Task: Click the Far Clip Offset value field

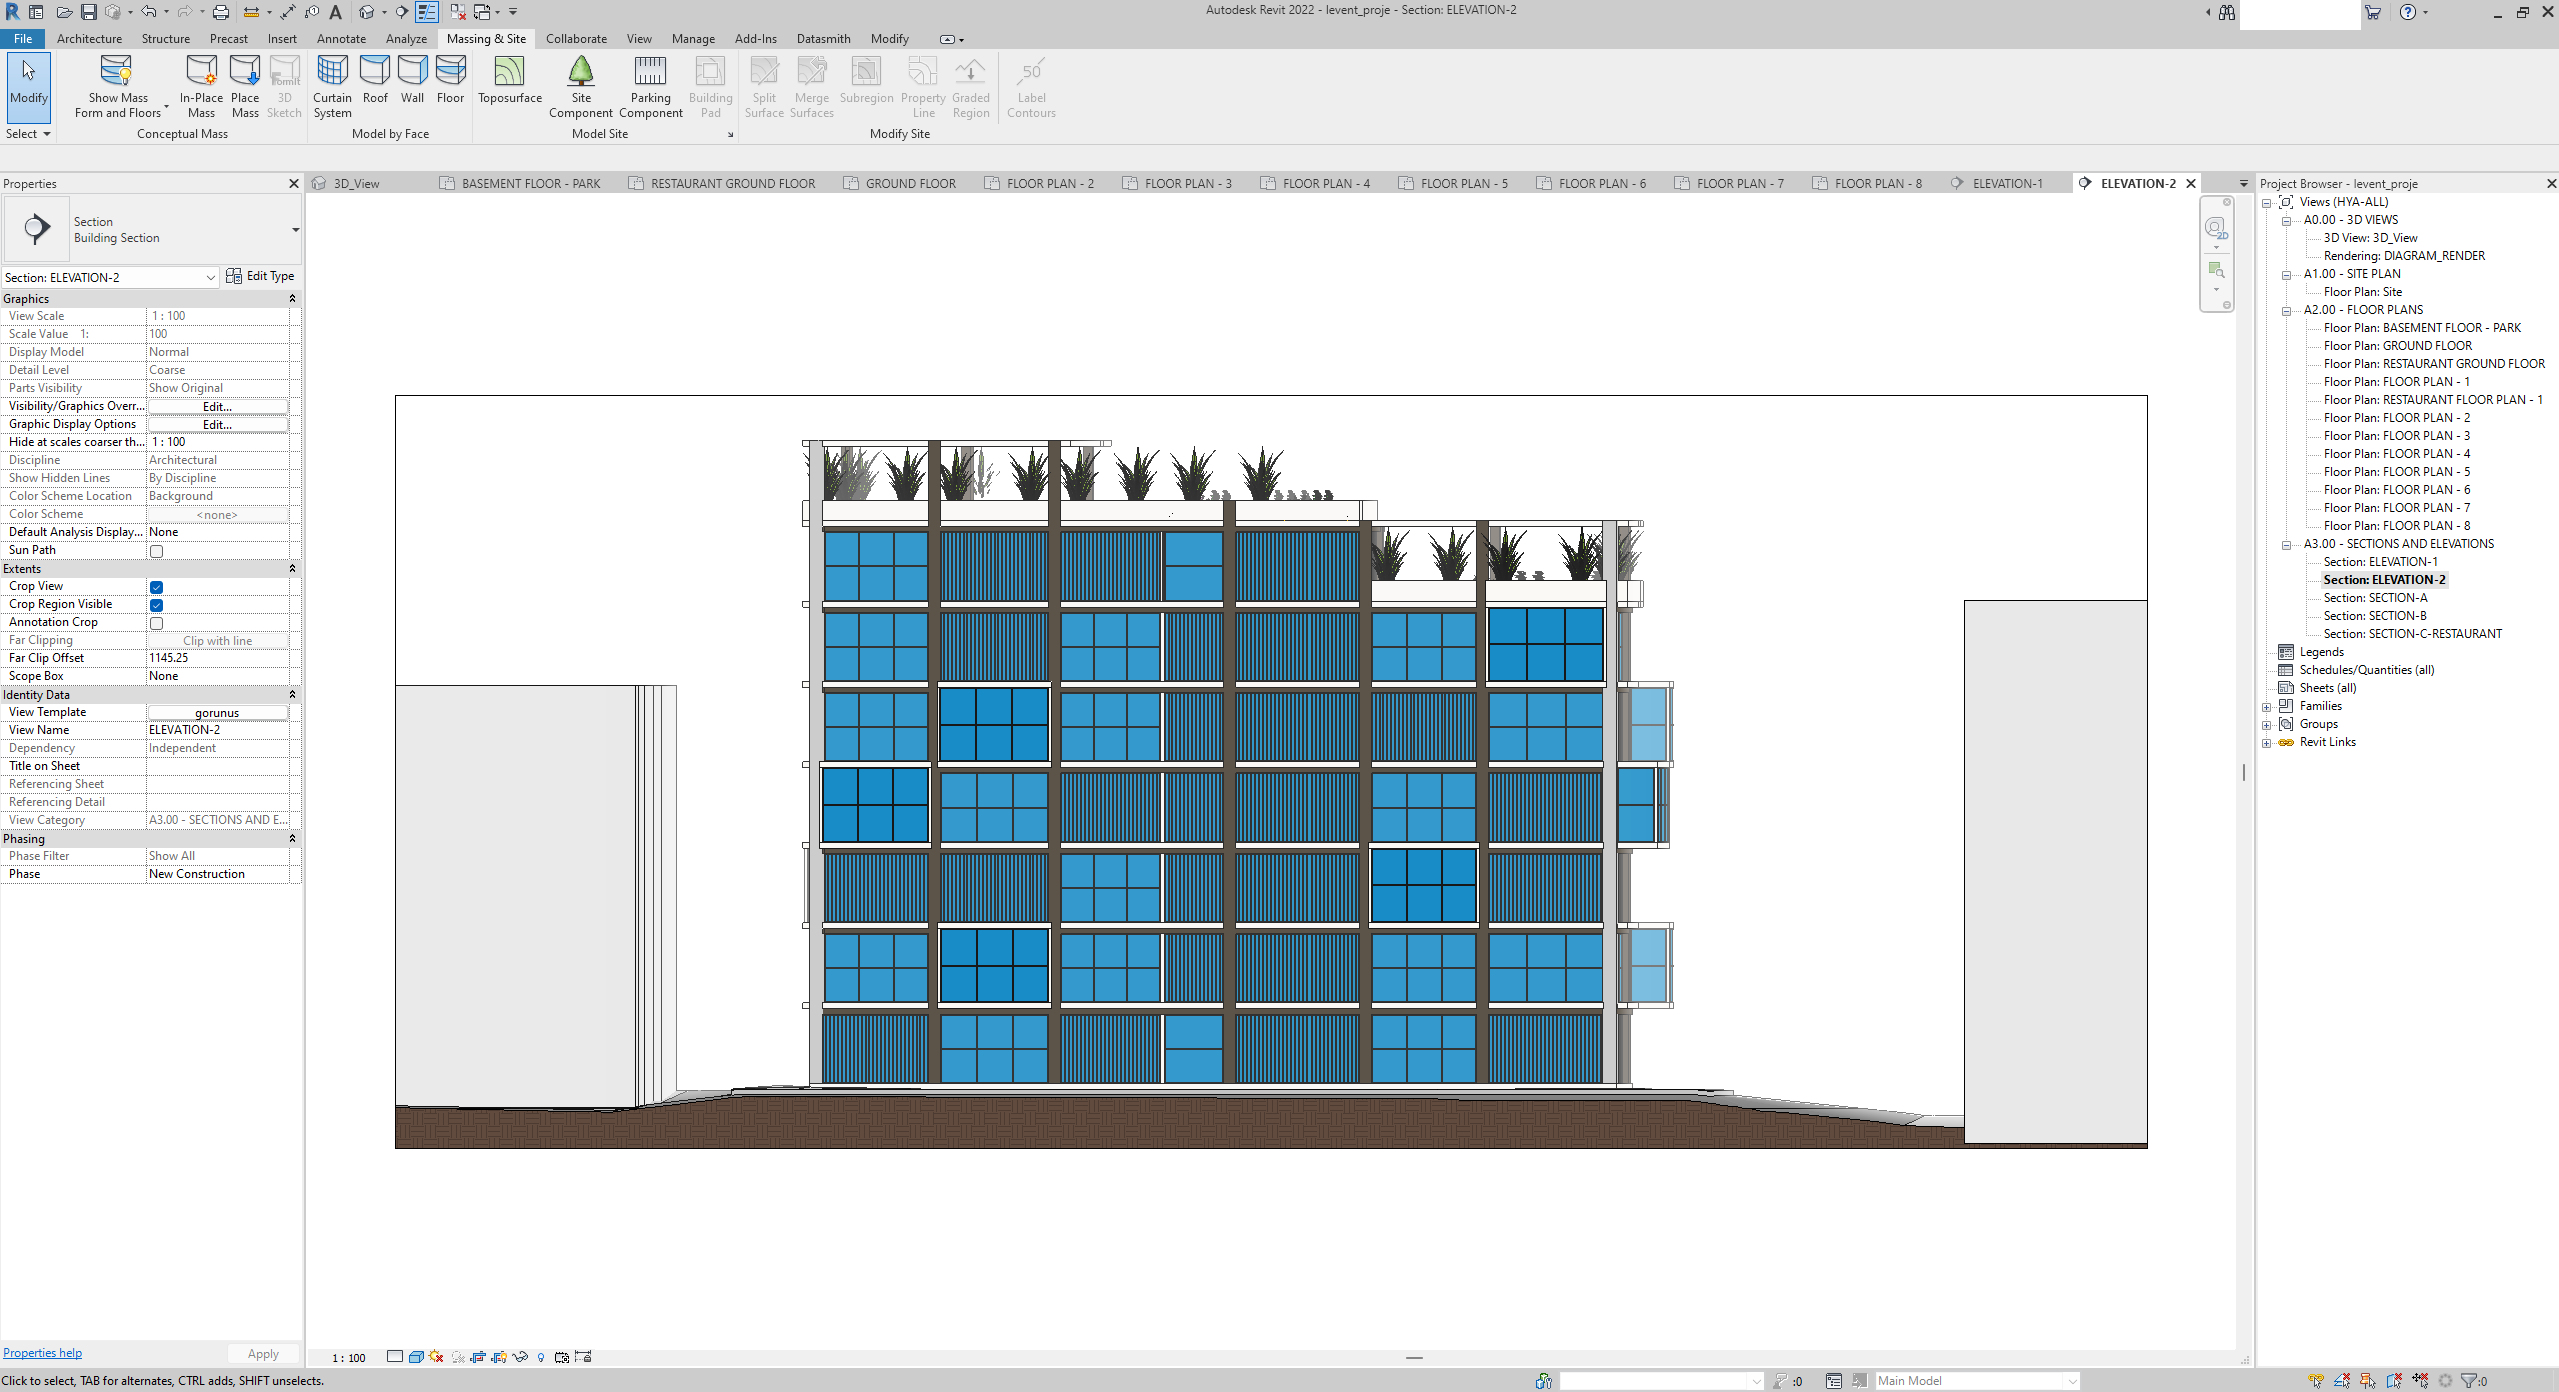Action: [218, 658]
